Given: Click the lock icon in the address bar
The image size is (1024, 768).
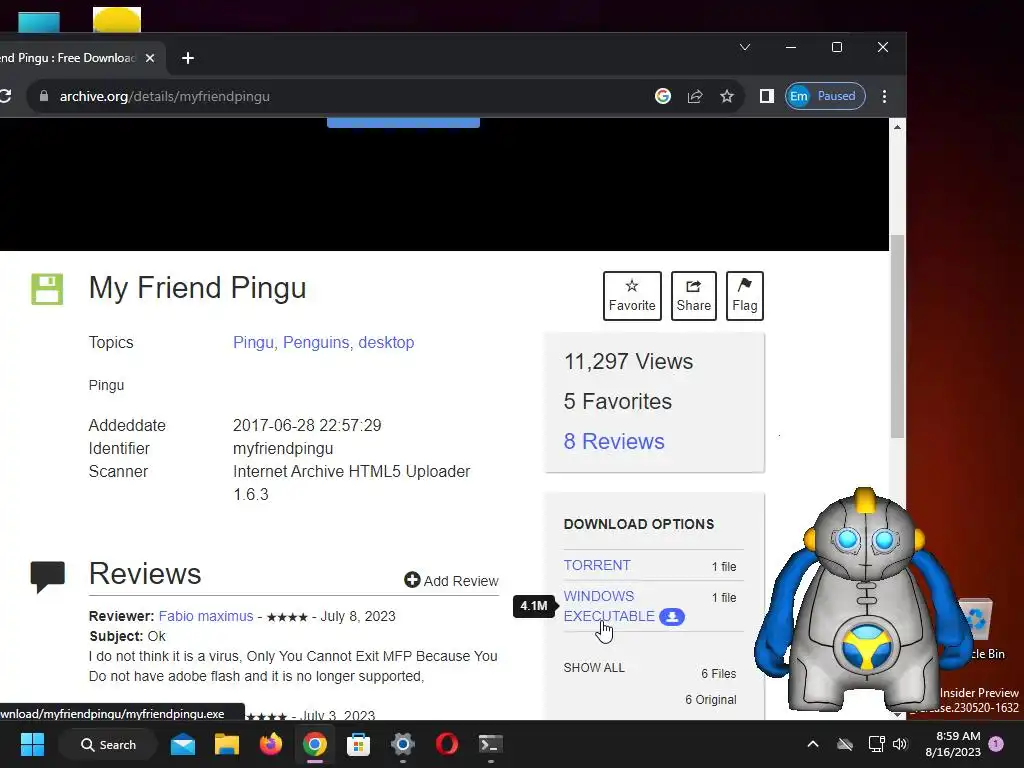Looking at the screenshot, I should [x=44, y=96].
